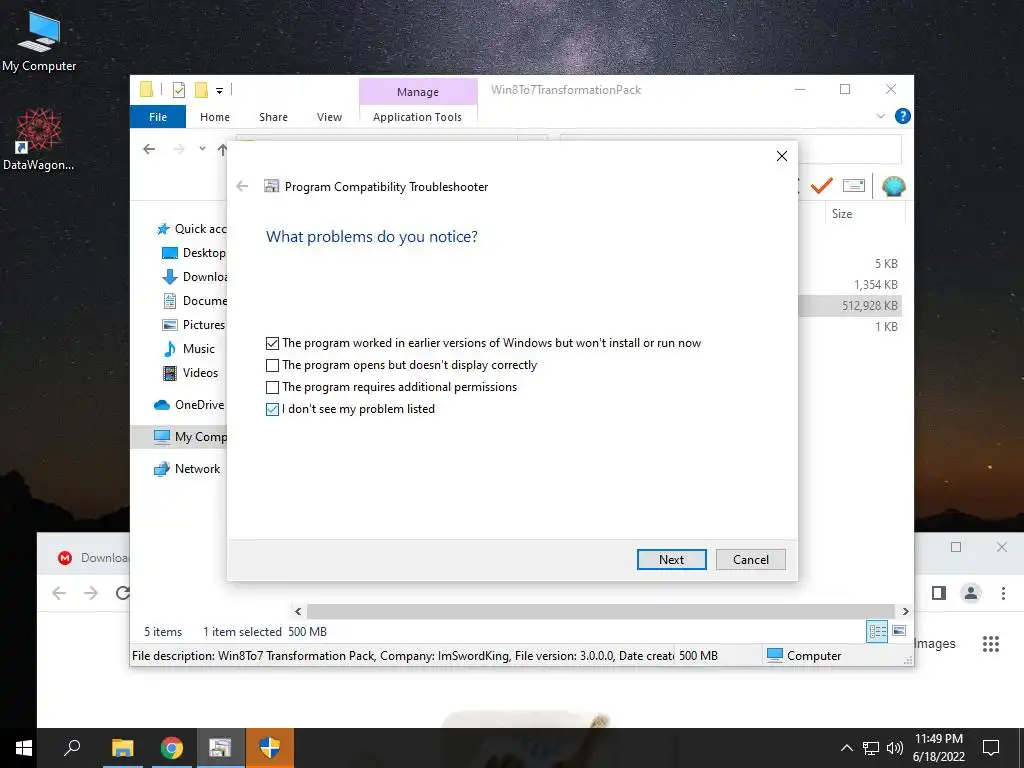Click Cancel in the troubleshooter

pos(750,560)
